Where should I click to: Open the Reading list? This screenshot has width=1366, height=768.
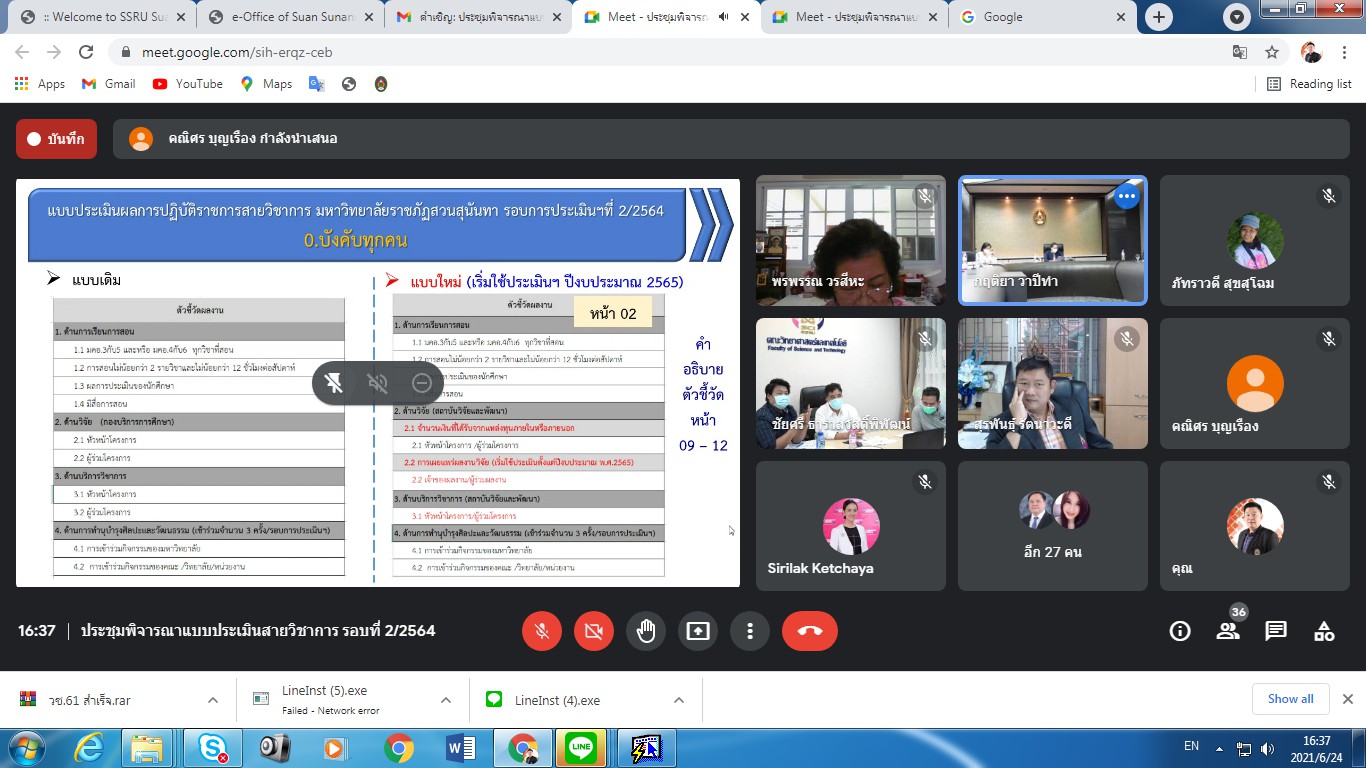[x=1310, y=84]
